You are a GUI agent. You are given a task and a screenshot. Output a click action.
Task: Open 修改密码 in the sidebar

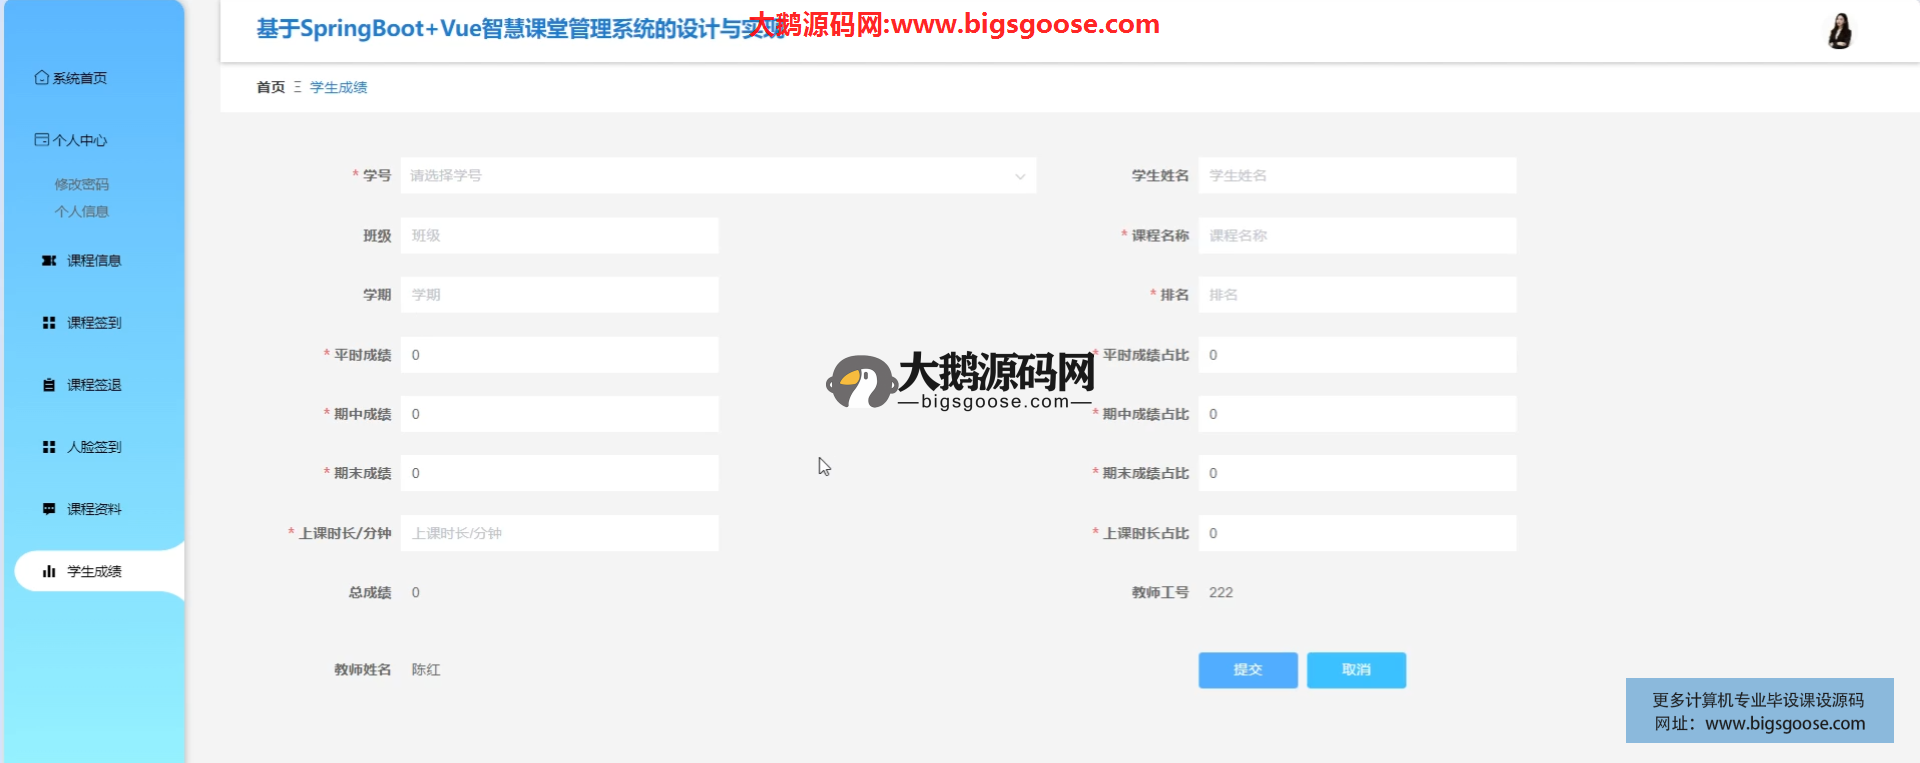pos(81,184)
